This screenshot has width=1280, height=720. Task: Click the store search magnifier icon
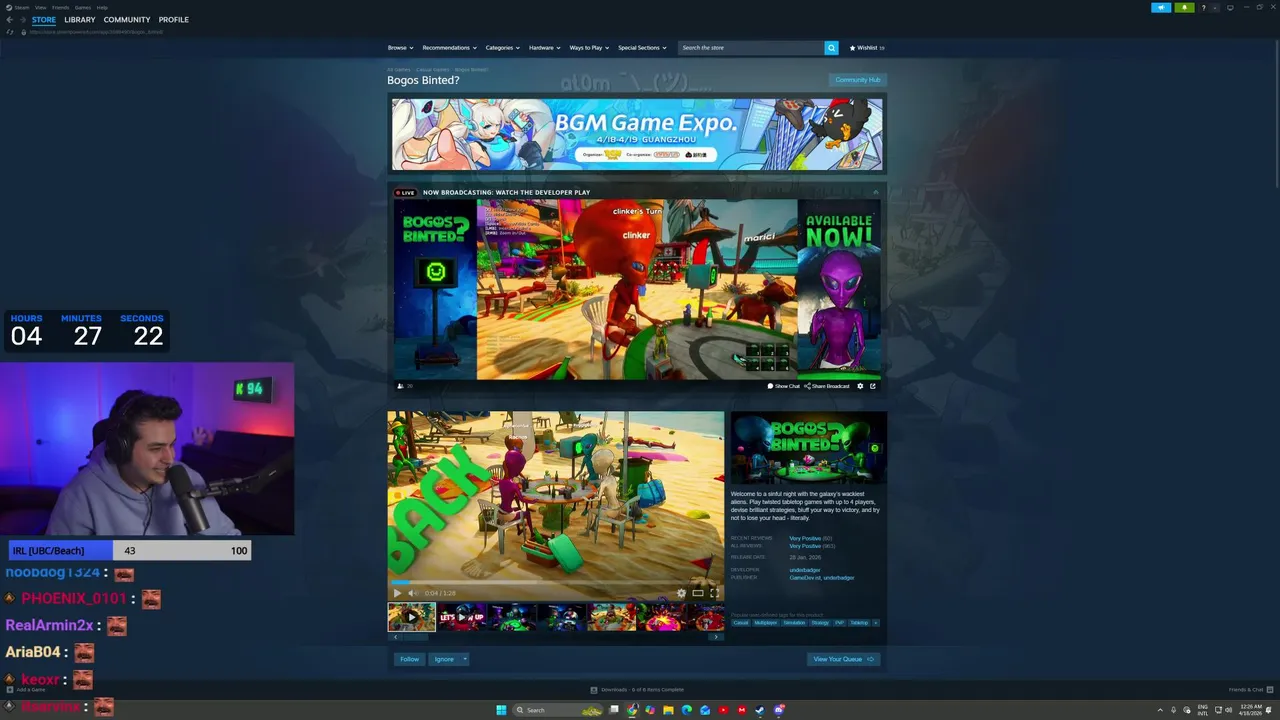click(831, 47)
